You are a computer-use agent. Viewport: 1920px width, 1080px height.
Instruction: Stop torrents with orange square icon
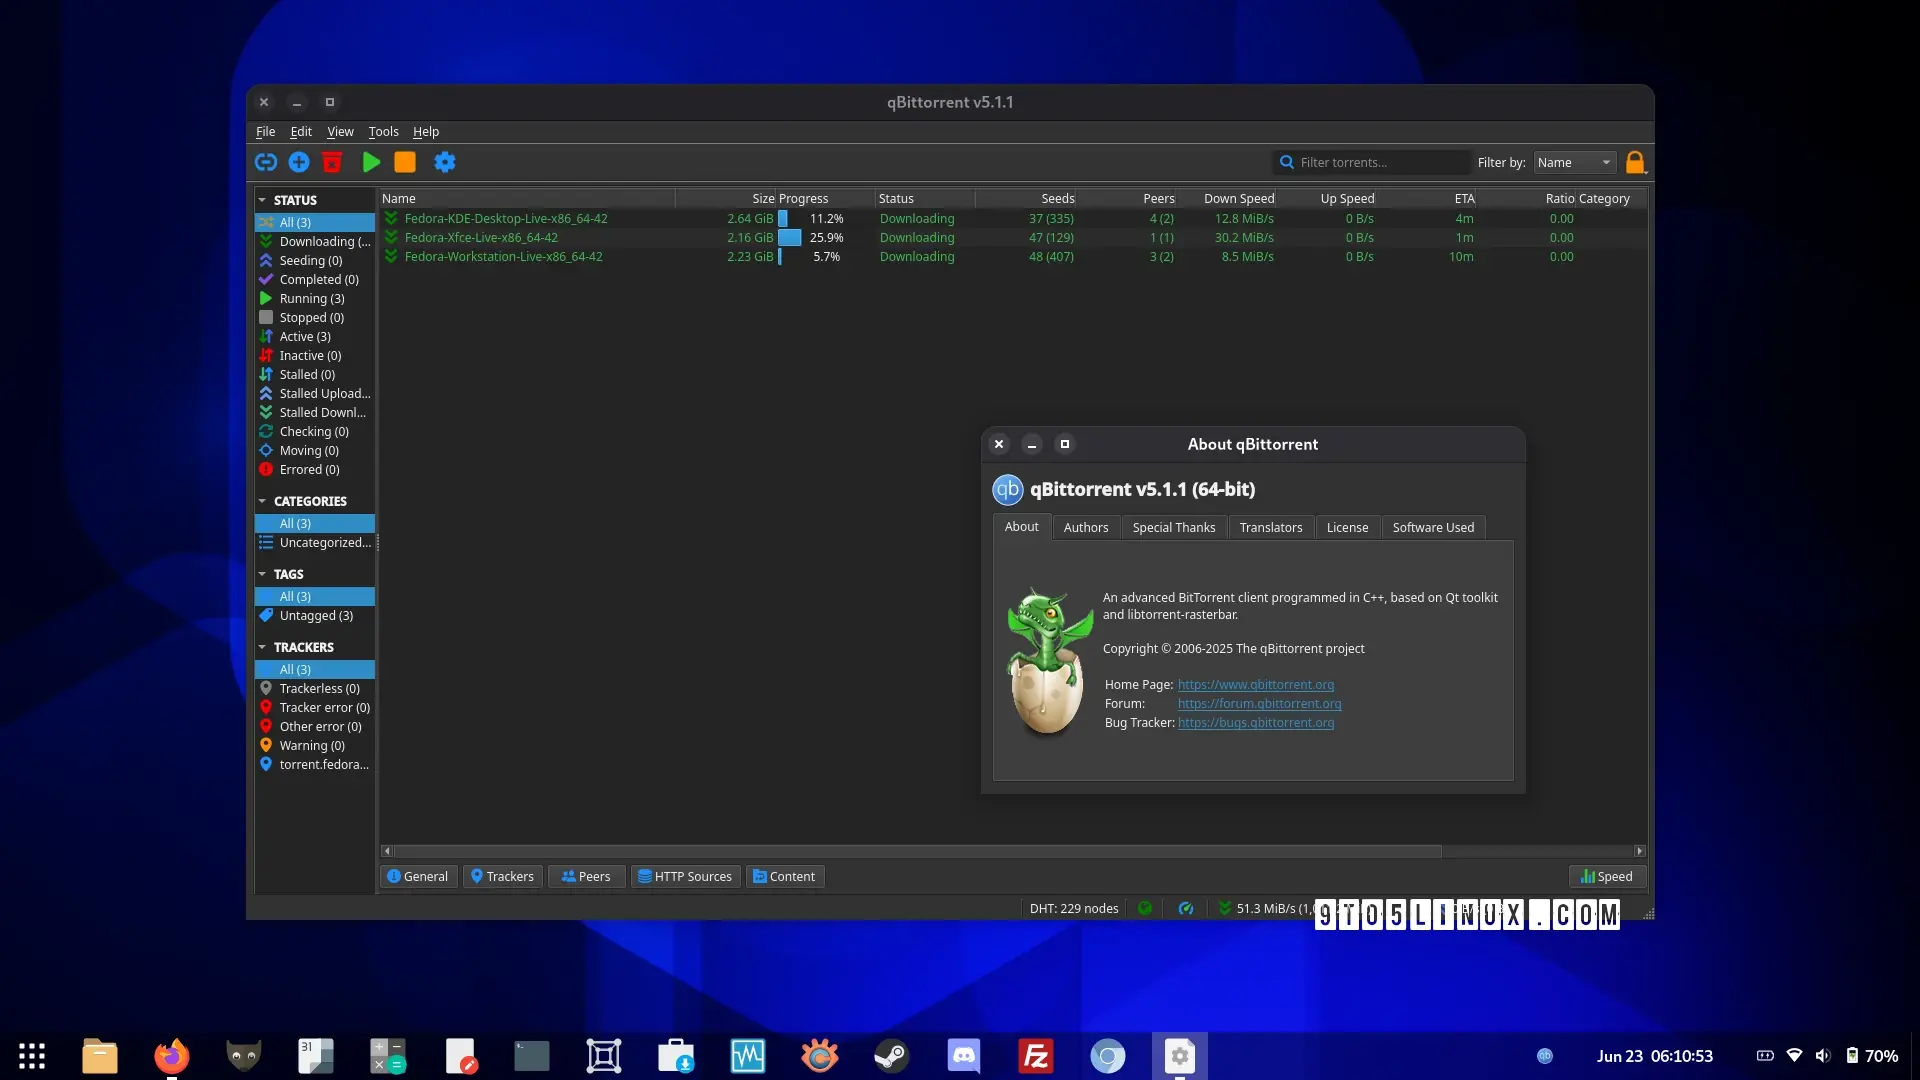[x=405, y=162]
